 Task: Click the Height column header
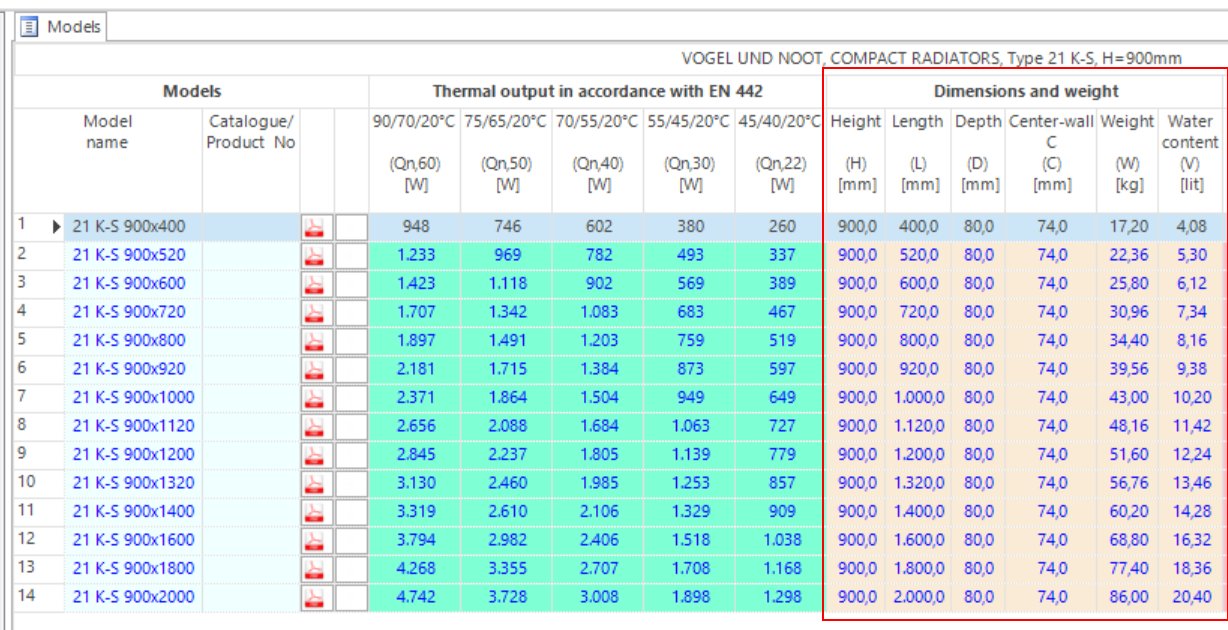[857, 158]
